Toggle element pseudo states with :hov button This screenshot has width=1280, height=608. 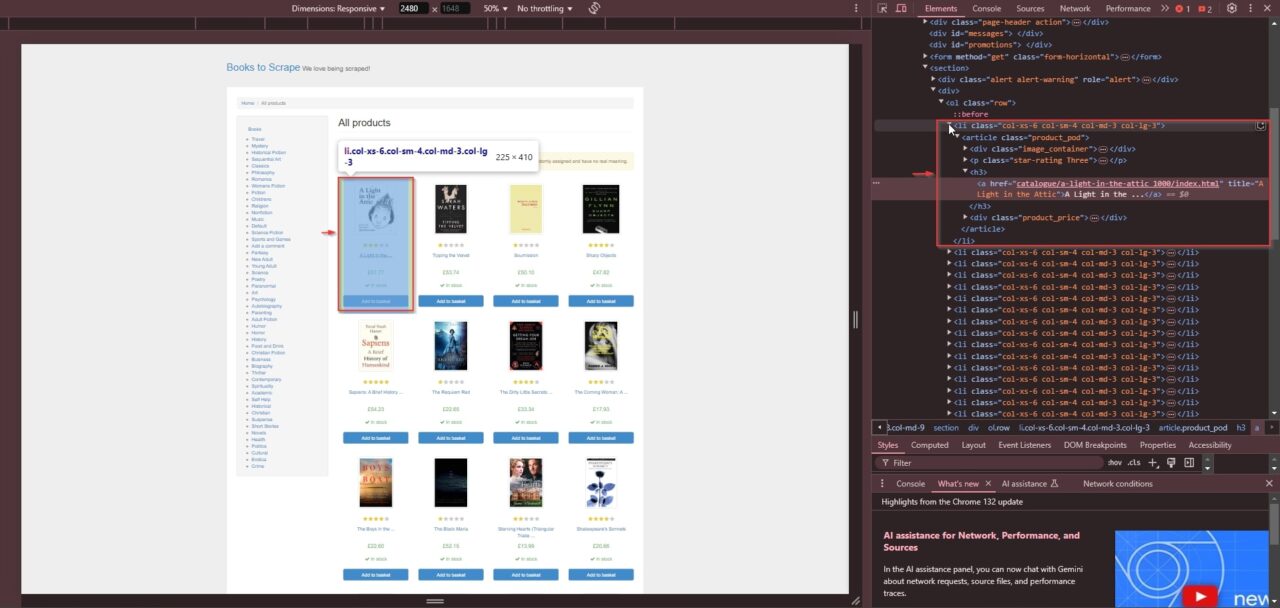[1115, 462]
